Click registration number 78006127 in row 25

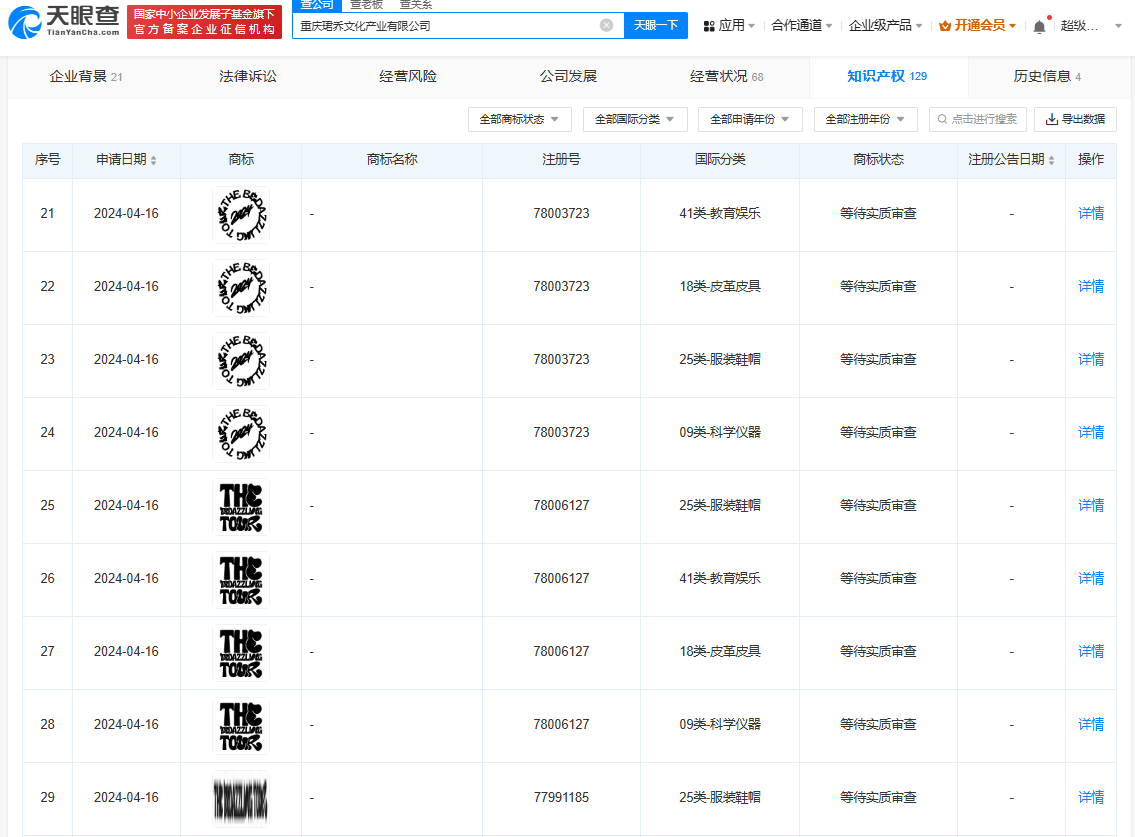click(x=561, y=506)
